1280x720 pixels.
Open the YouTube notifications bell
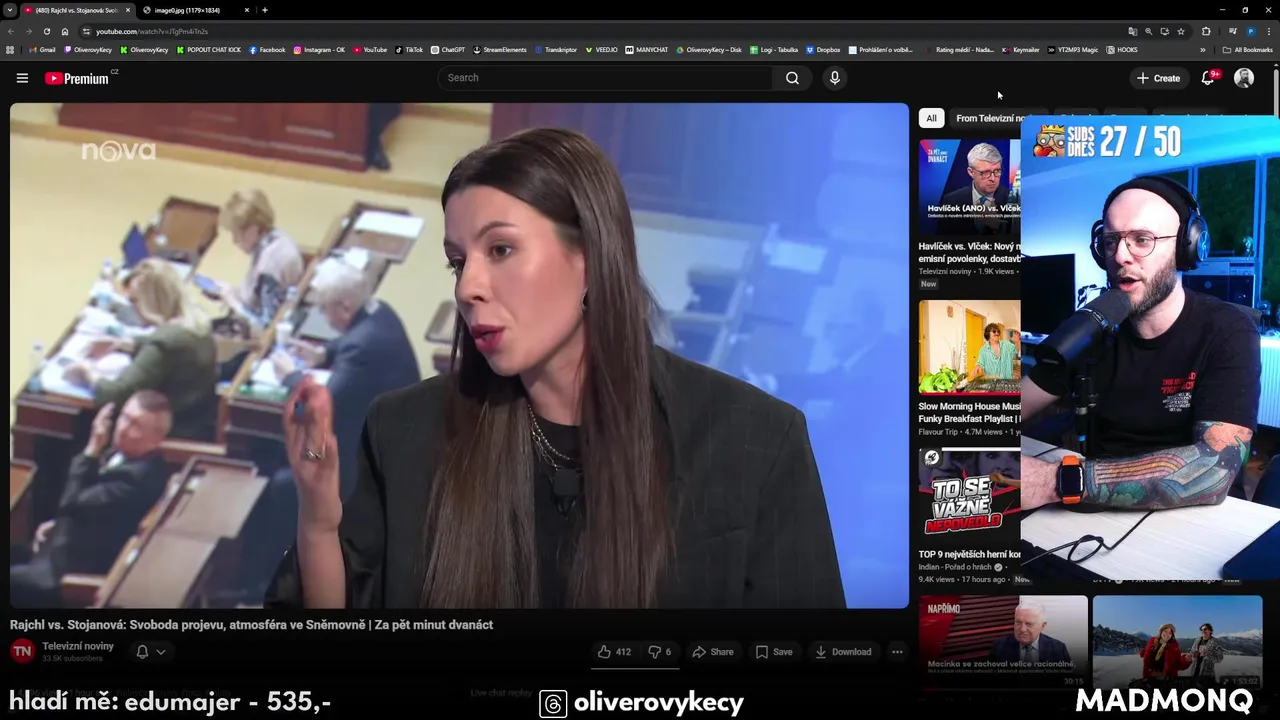[1208, 78]
